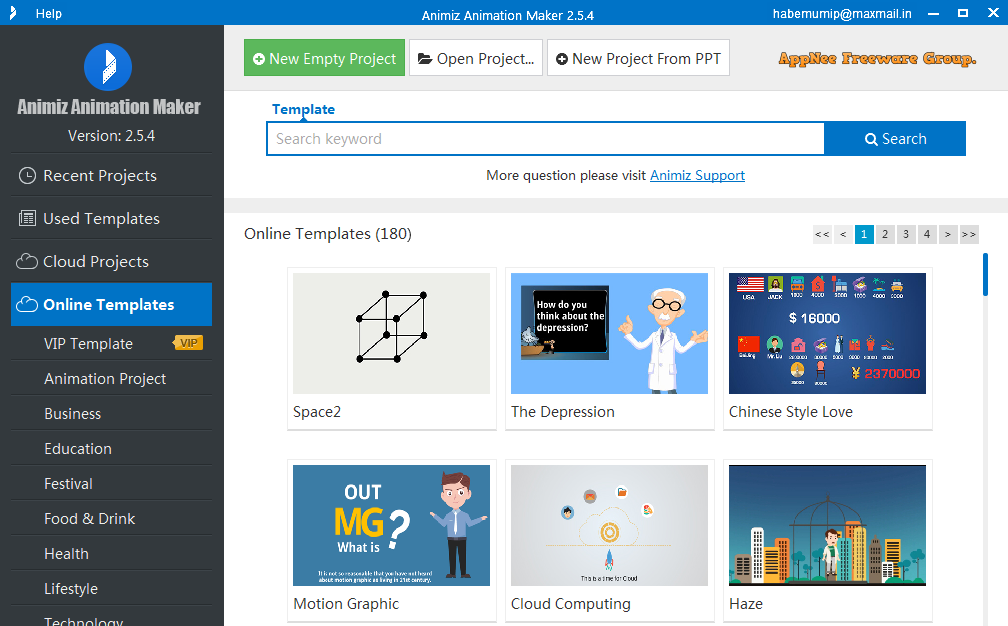Create a New Empty Project
The width and height of the screenshot is (1008, 626).
point(324,58)
